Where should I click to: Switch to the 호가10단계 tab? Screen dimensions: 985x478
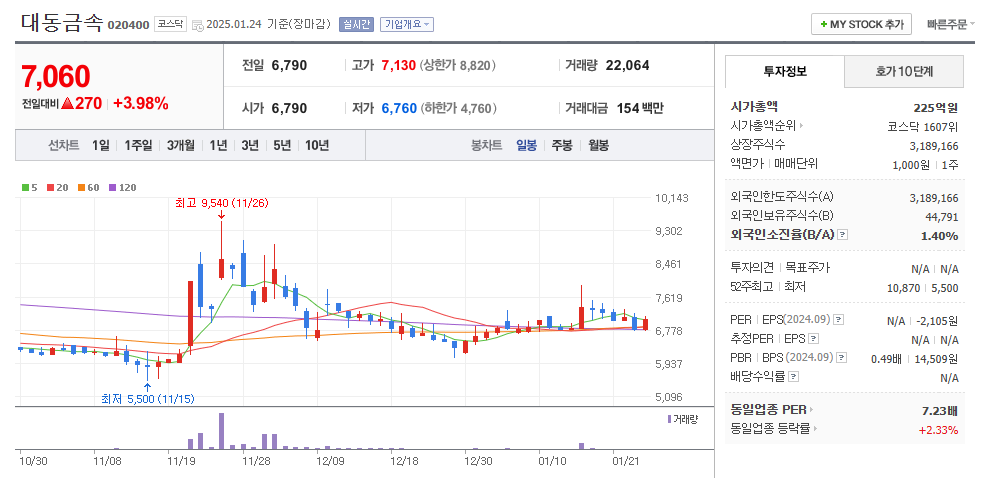[904, 71]
